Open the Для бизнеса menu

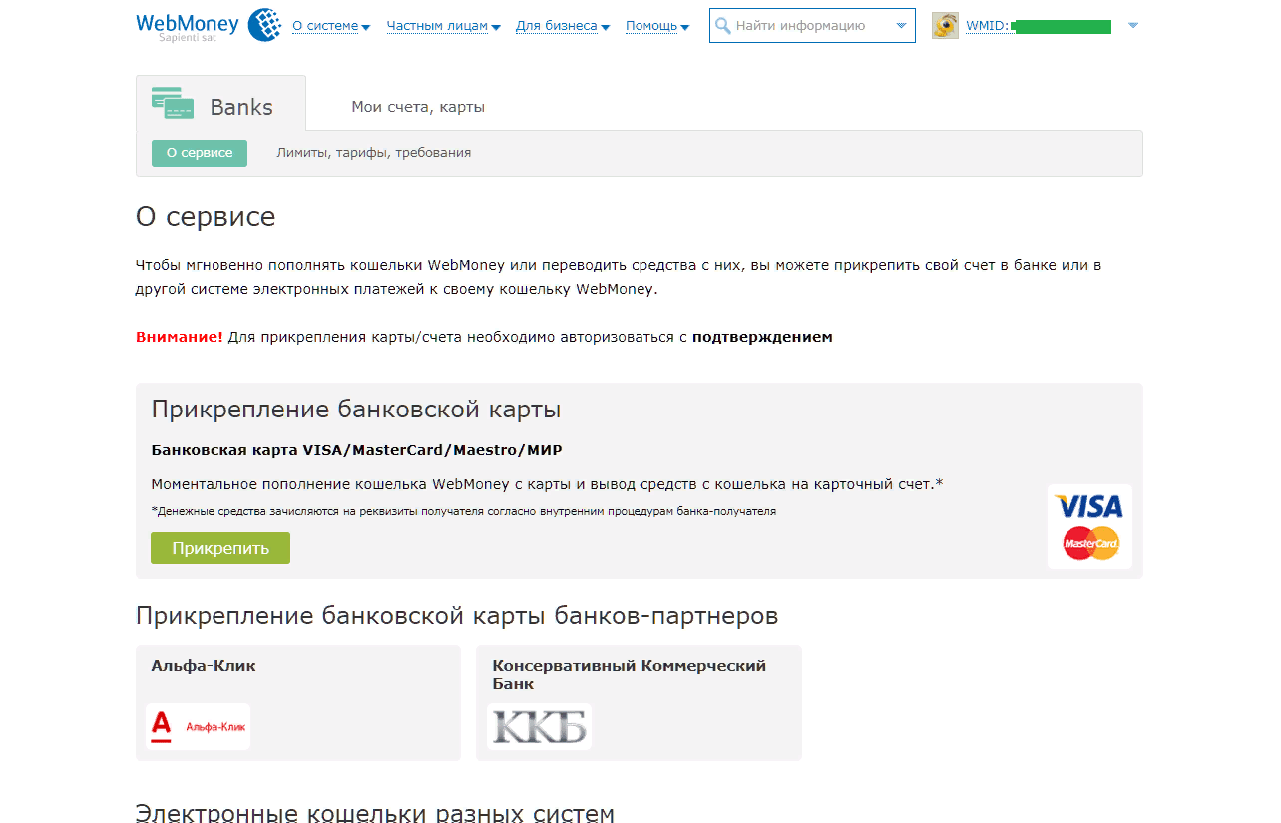click(x=563, y=27)
